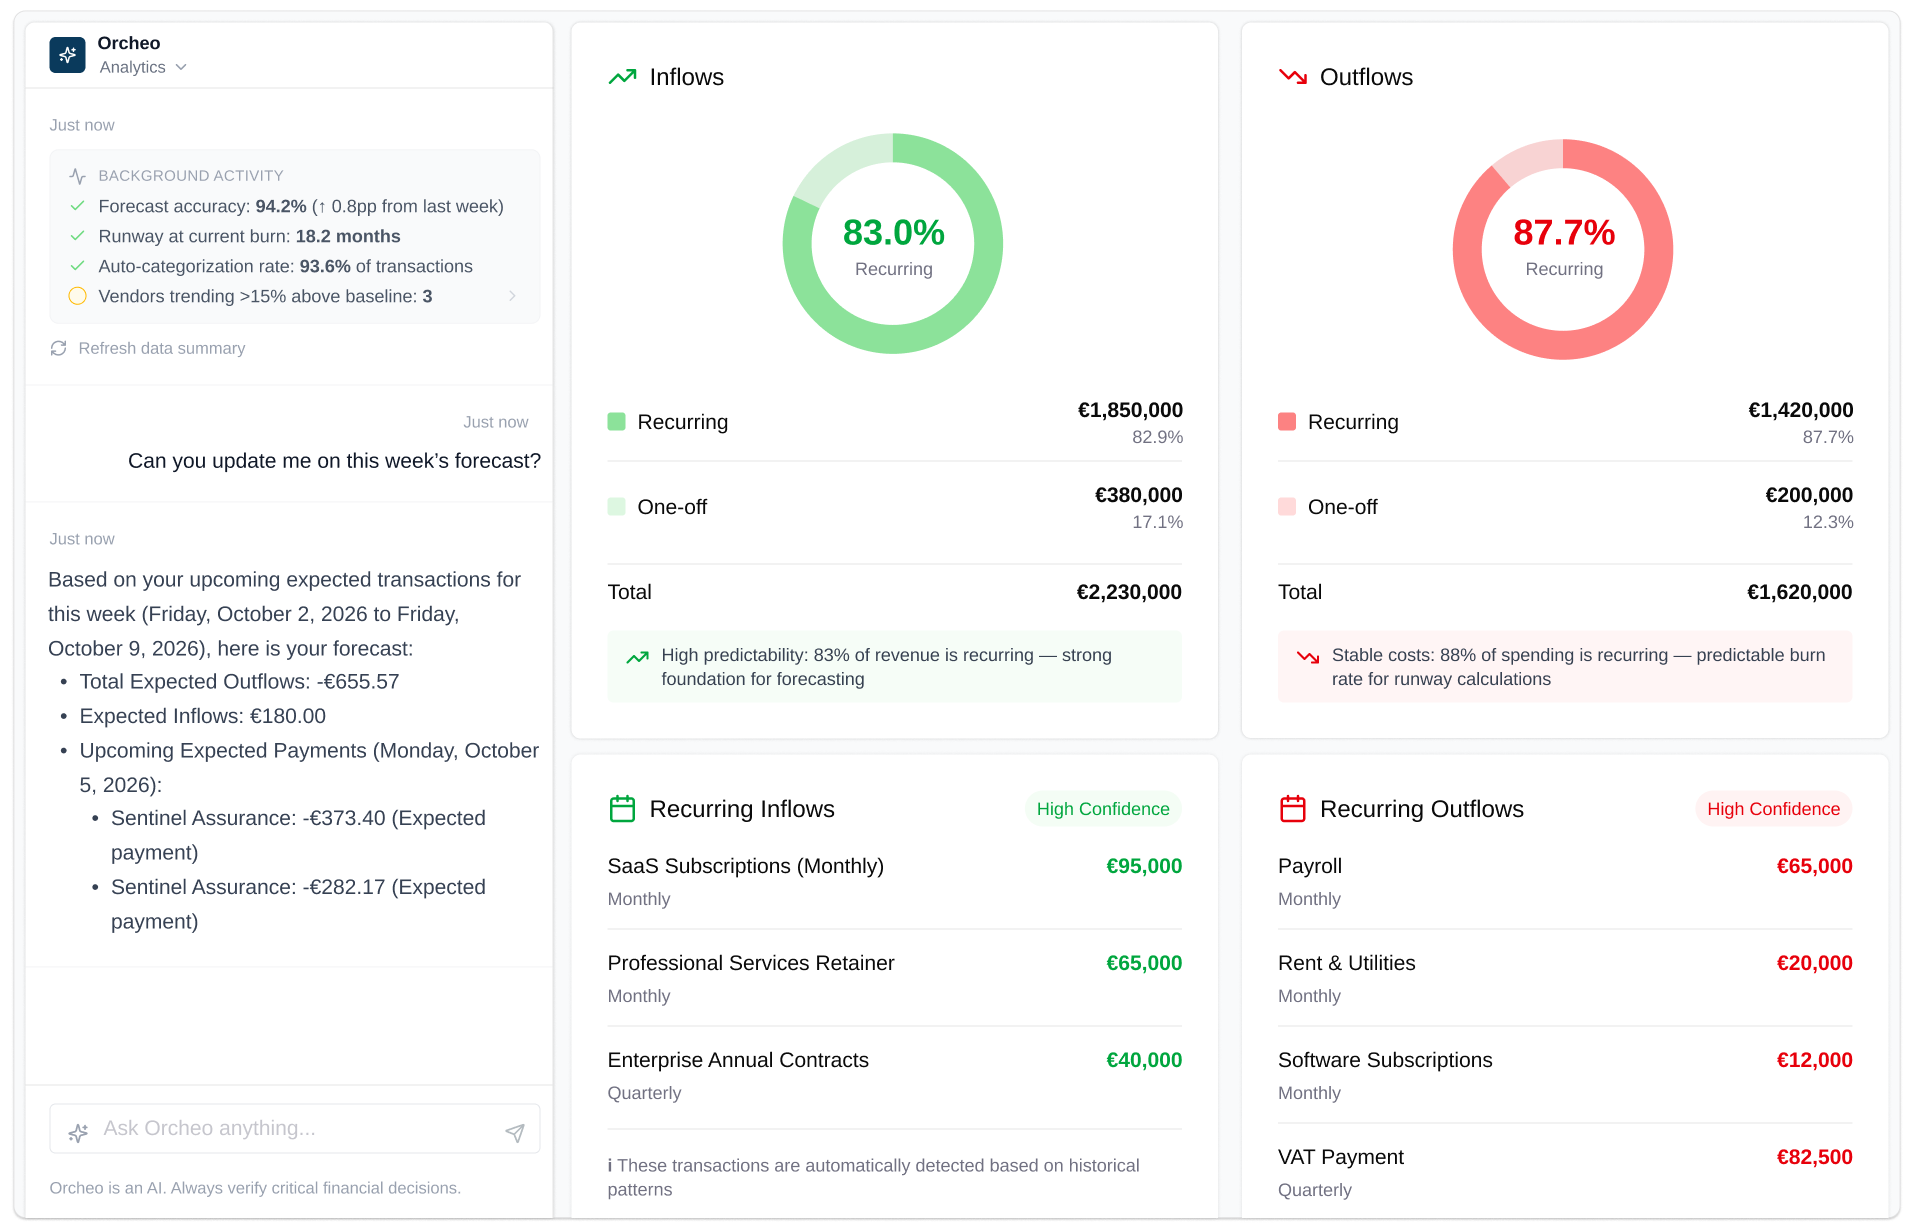This screenshot has width=1914, height=1229.
Task: Select the VAT Payment row
Action: coord(1565,1173)
